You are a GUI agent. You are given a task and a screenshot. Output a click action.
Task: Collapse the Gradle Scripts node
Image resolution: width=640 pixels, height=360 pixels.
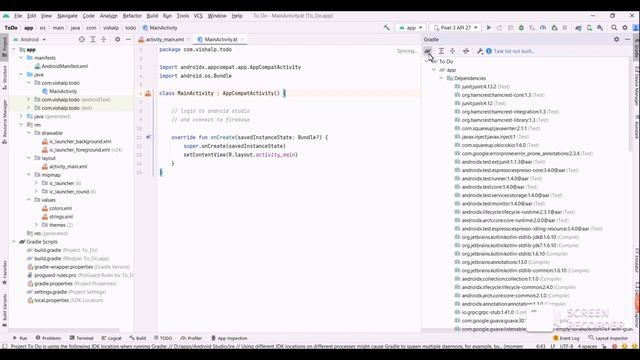[x=14, y=242]
